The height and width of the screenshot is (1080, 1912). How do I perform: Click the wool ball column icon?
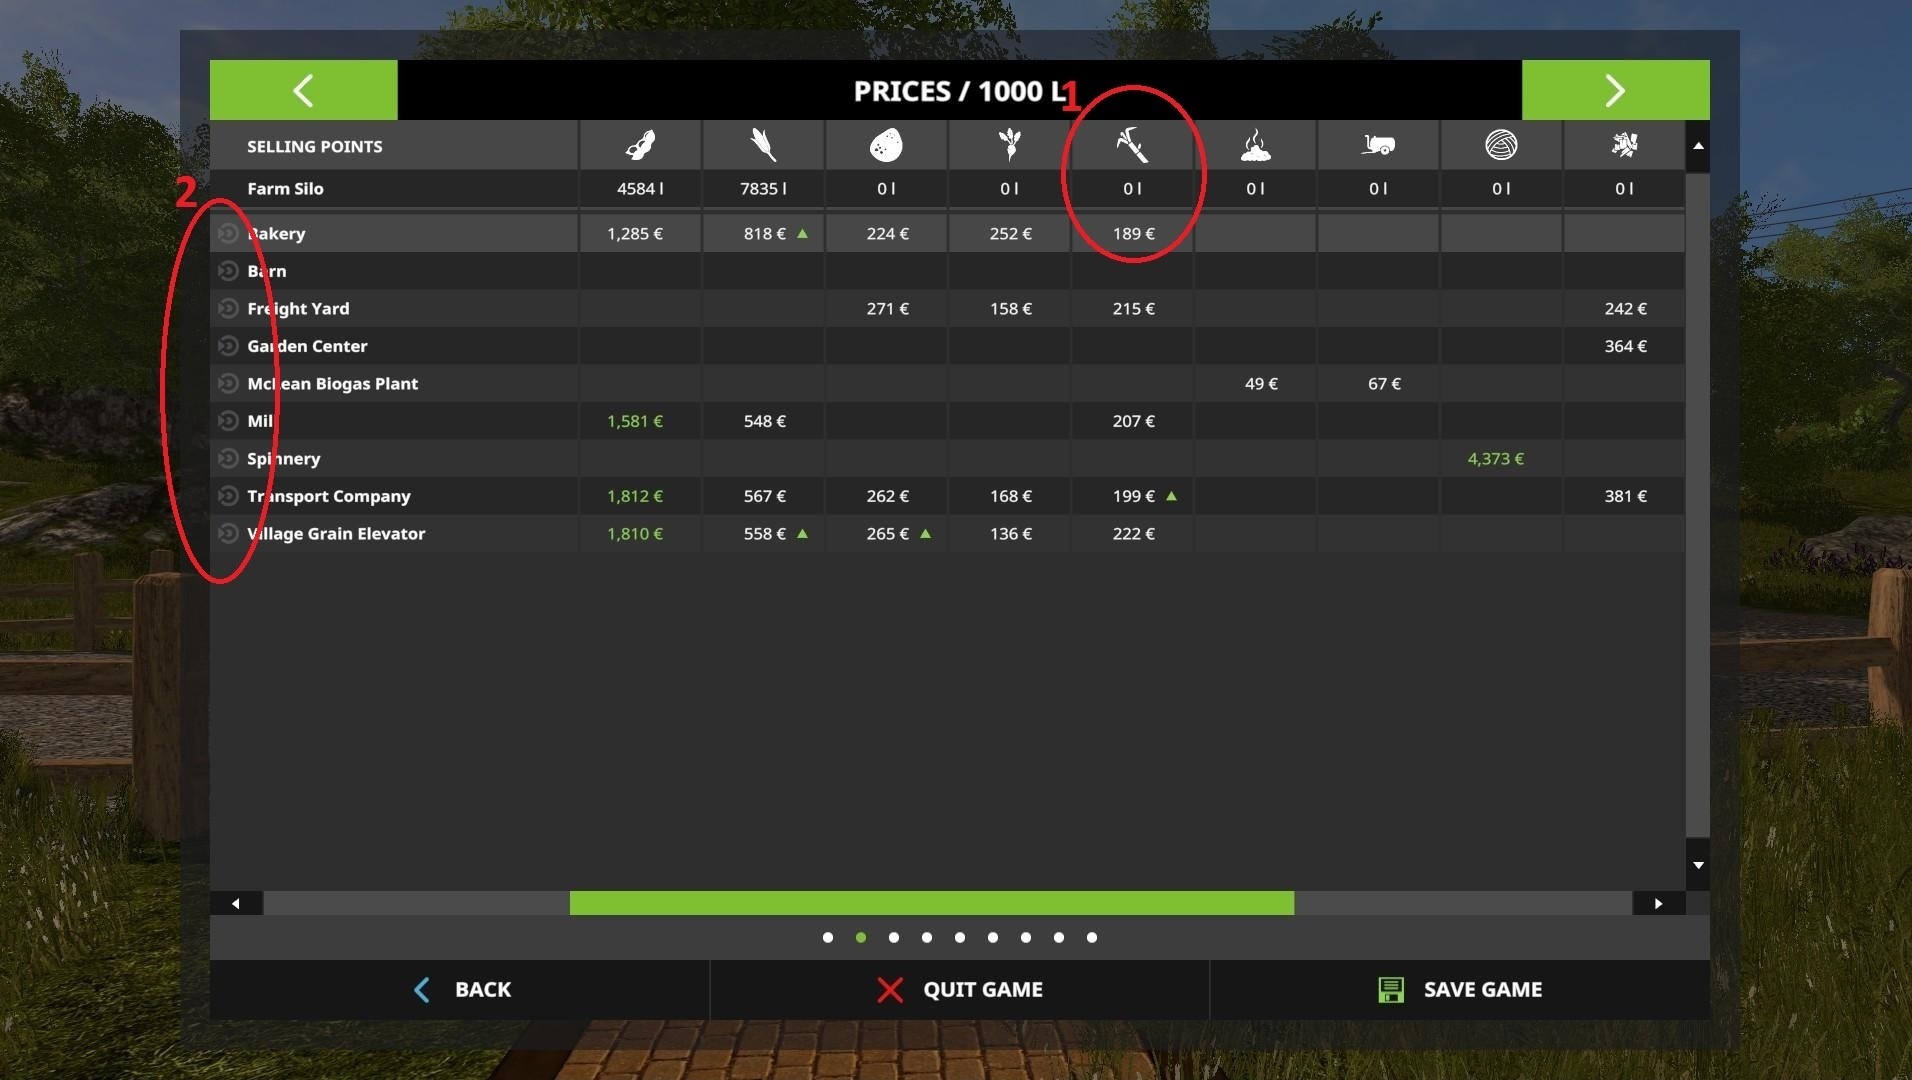click(1501, 146)
